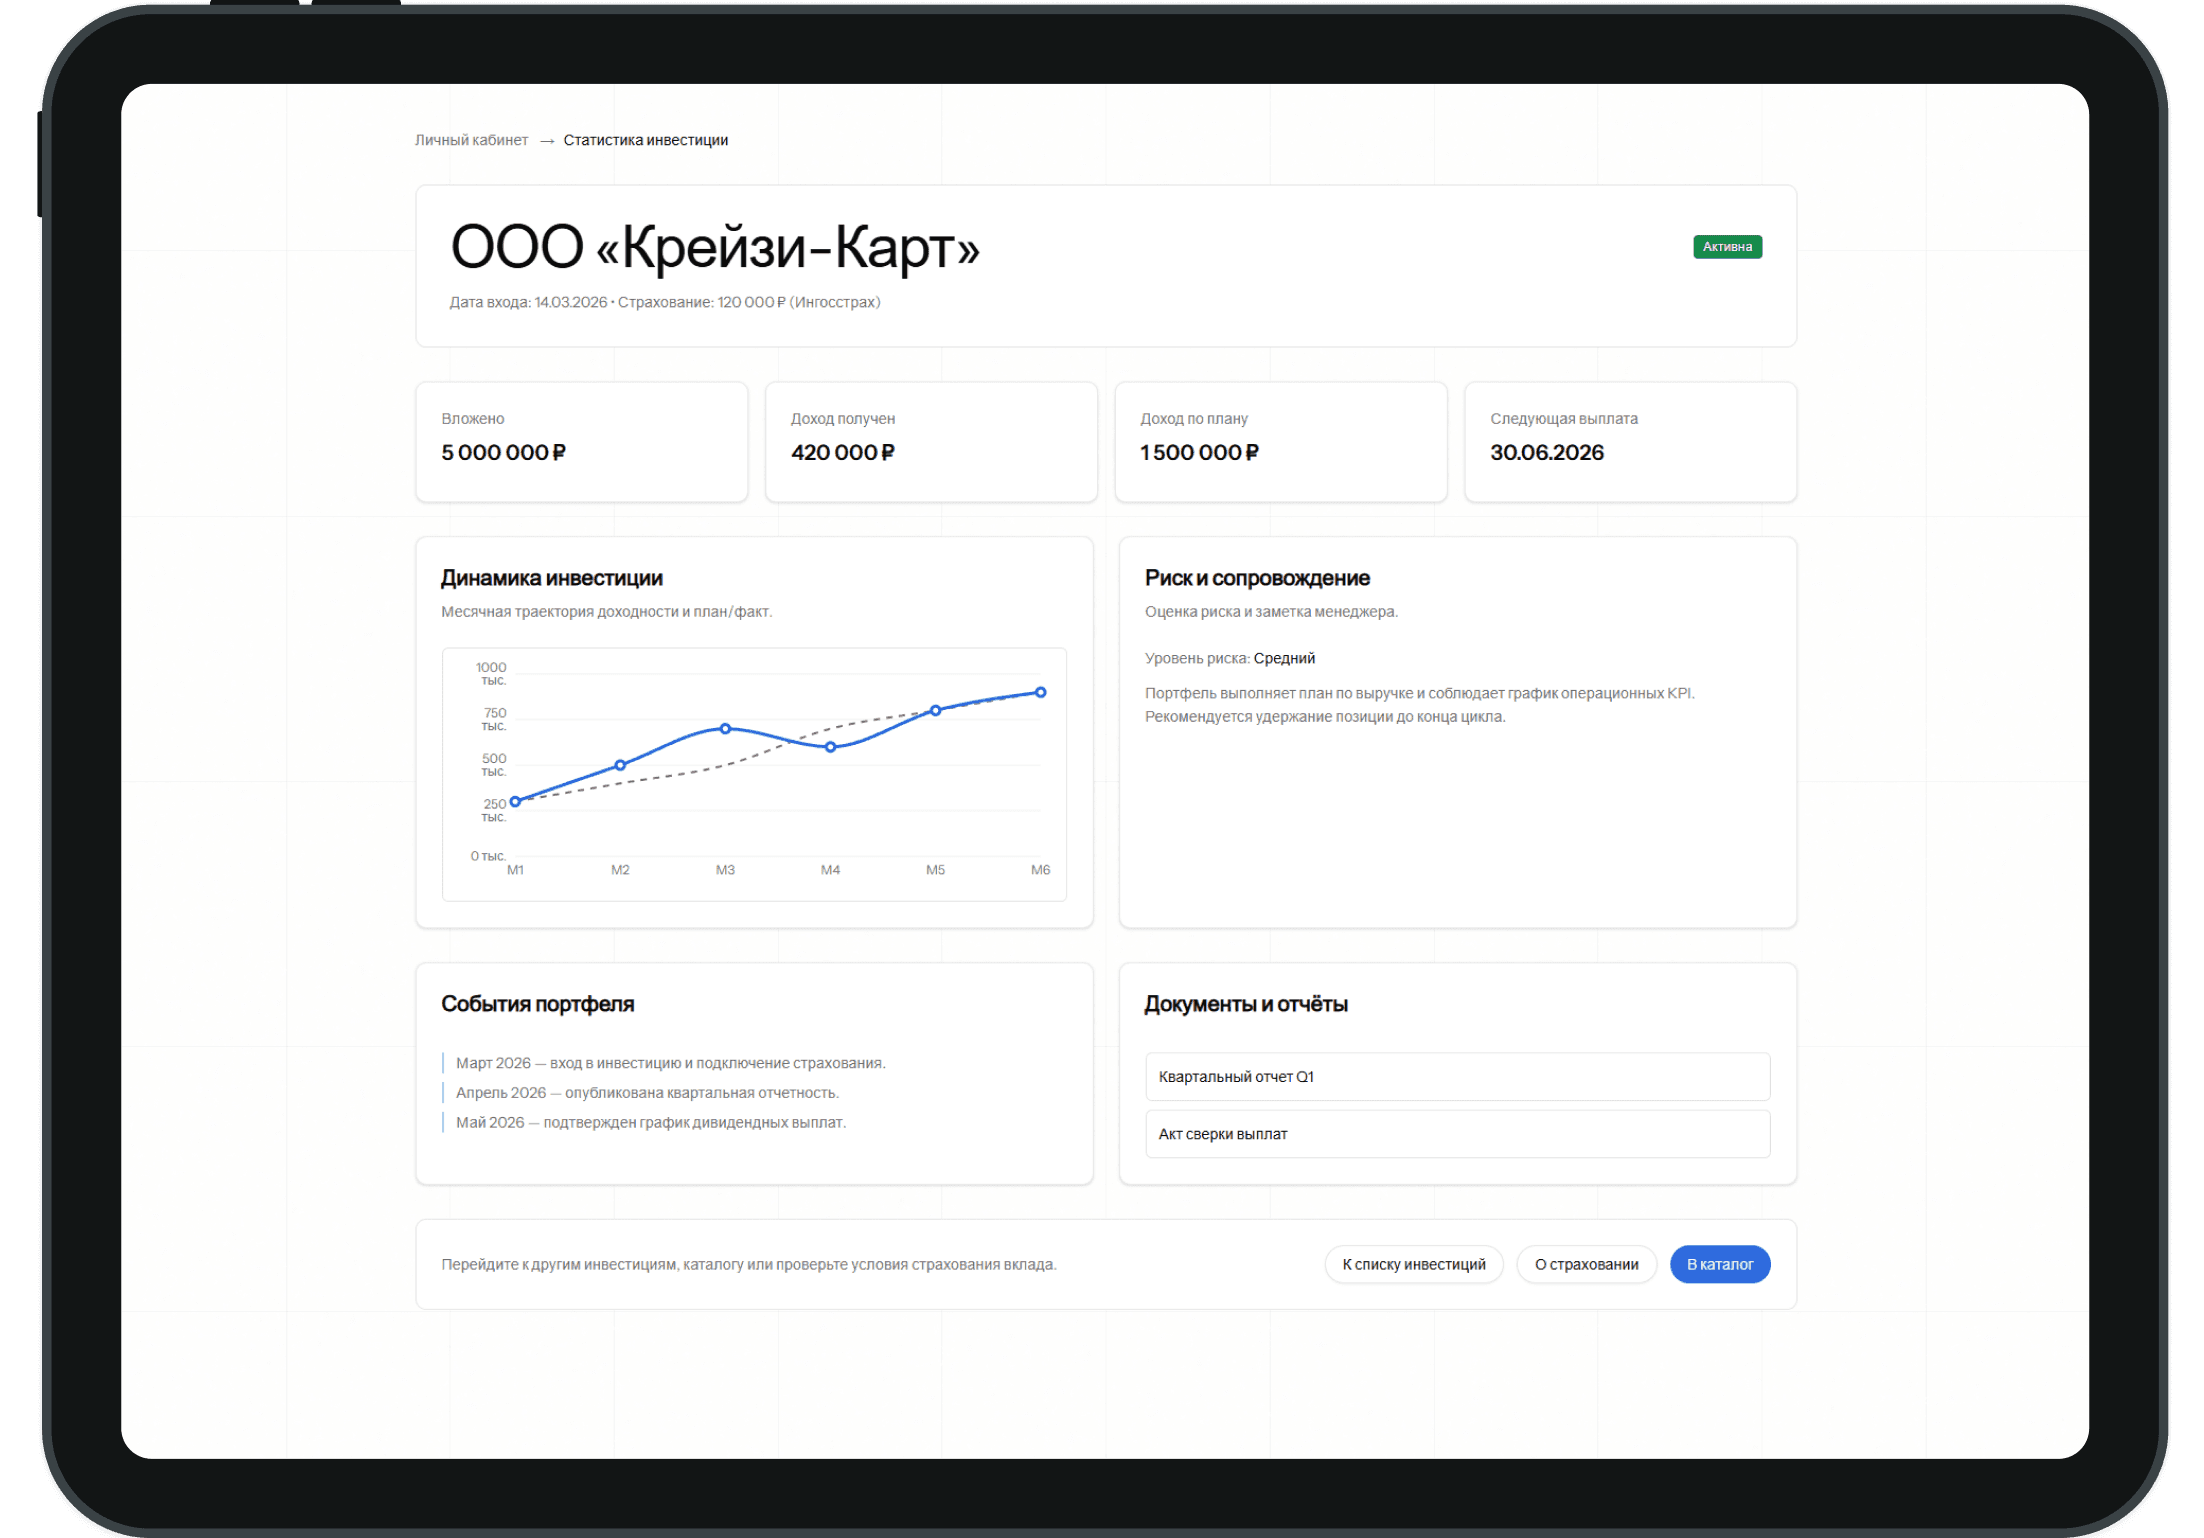Click the "Динамика инвестиции" panel header
This screenshot has width=2204, height=1538.
tap(551, 577)
